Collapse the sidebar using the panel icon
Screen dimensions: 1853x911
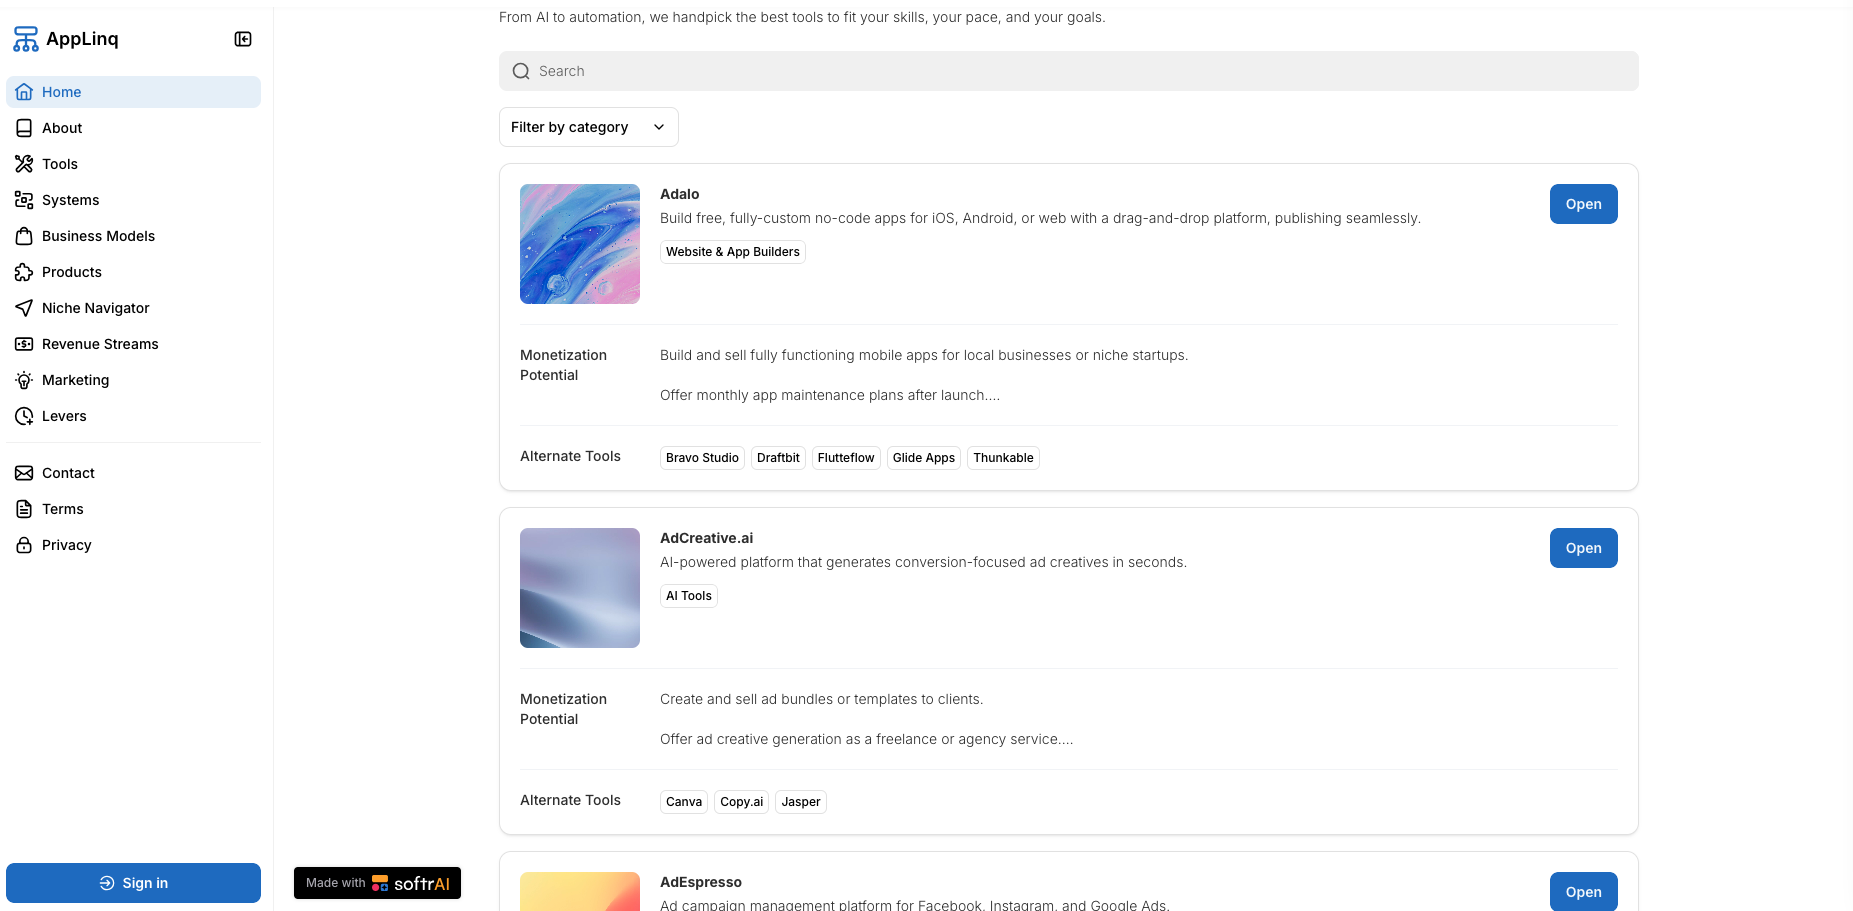tap(243, 39)
